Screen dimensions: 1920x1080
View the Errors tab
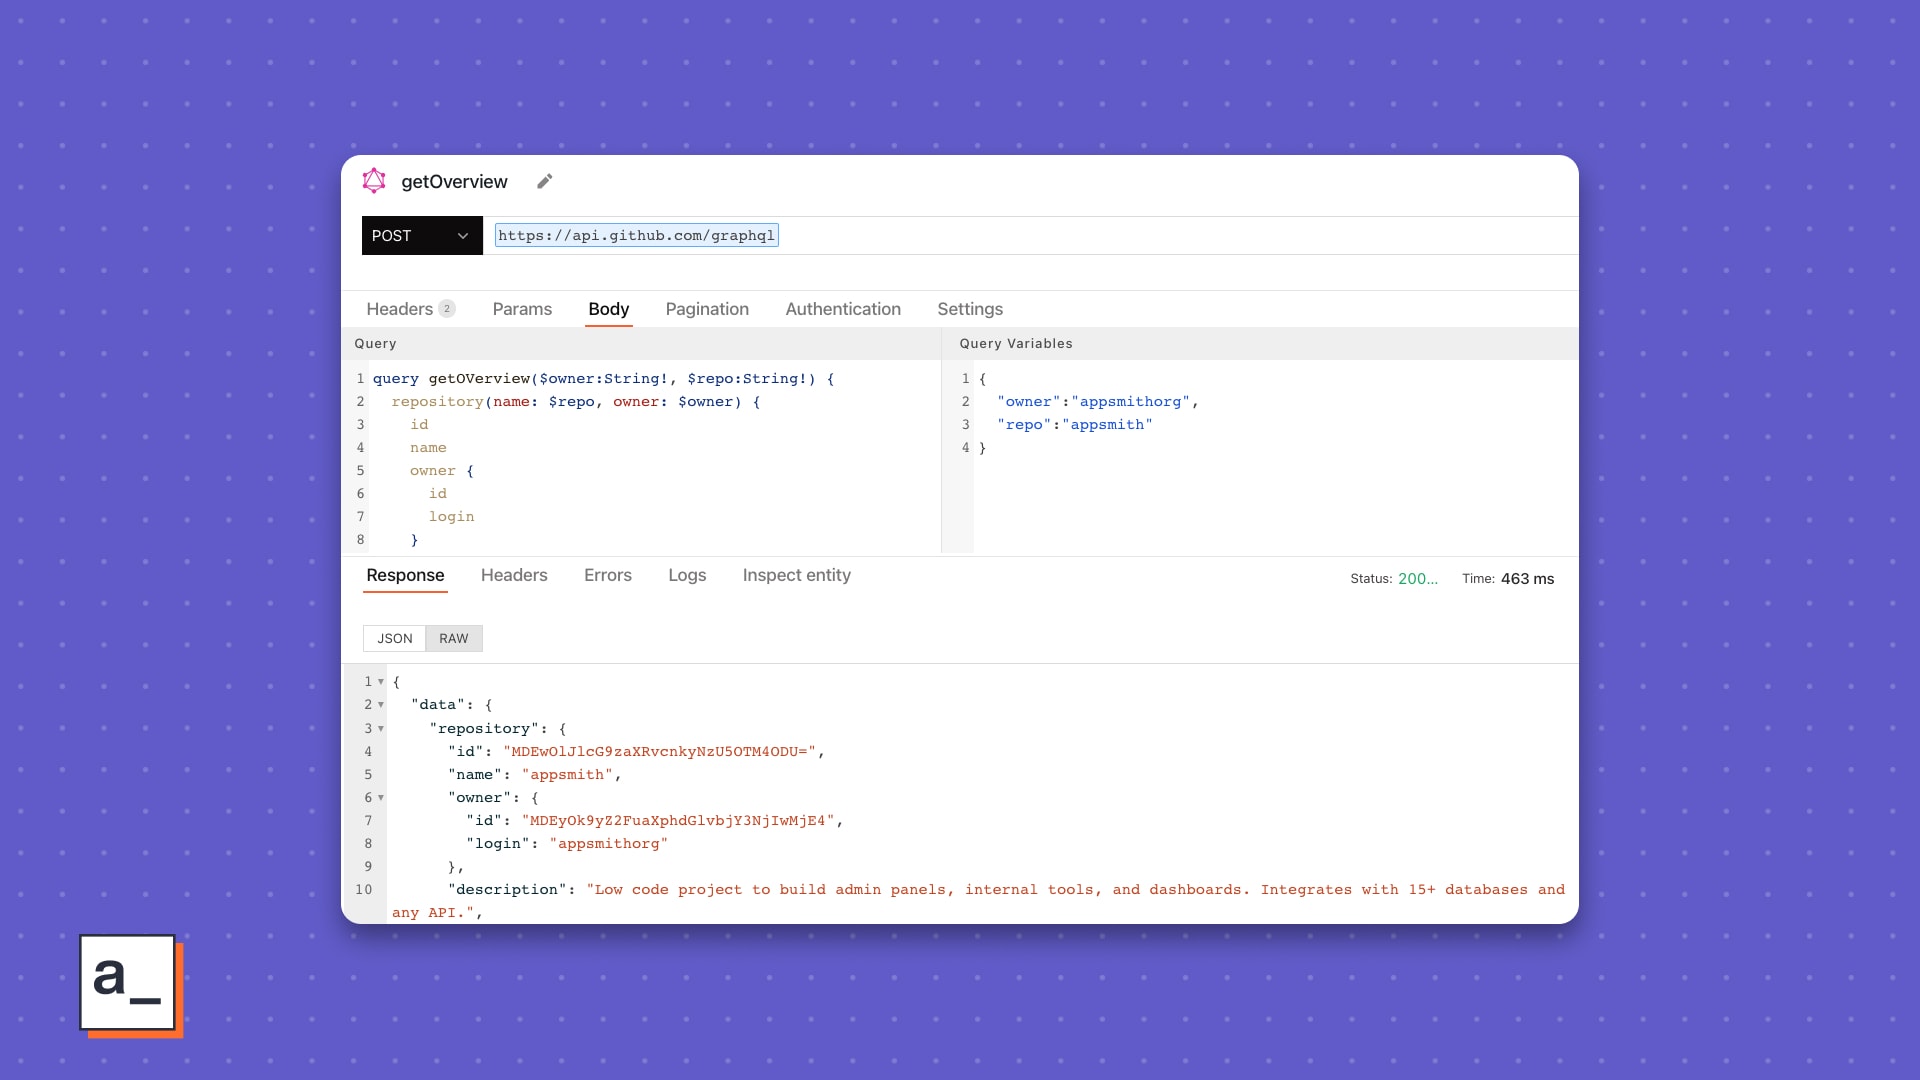(607, 575)
